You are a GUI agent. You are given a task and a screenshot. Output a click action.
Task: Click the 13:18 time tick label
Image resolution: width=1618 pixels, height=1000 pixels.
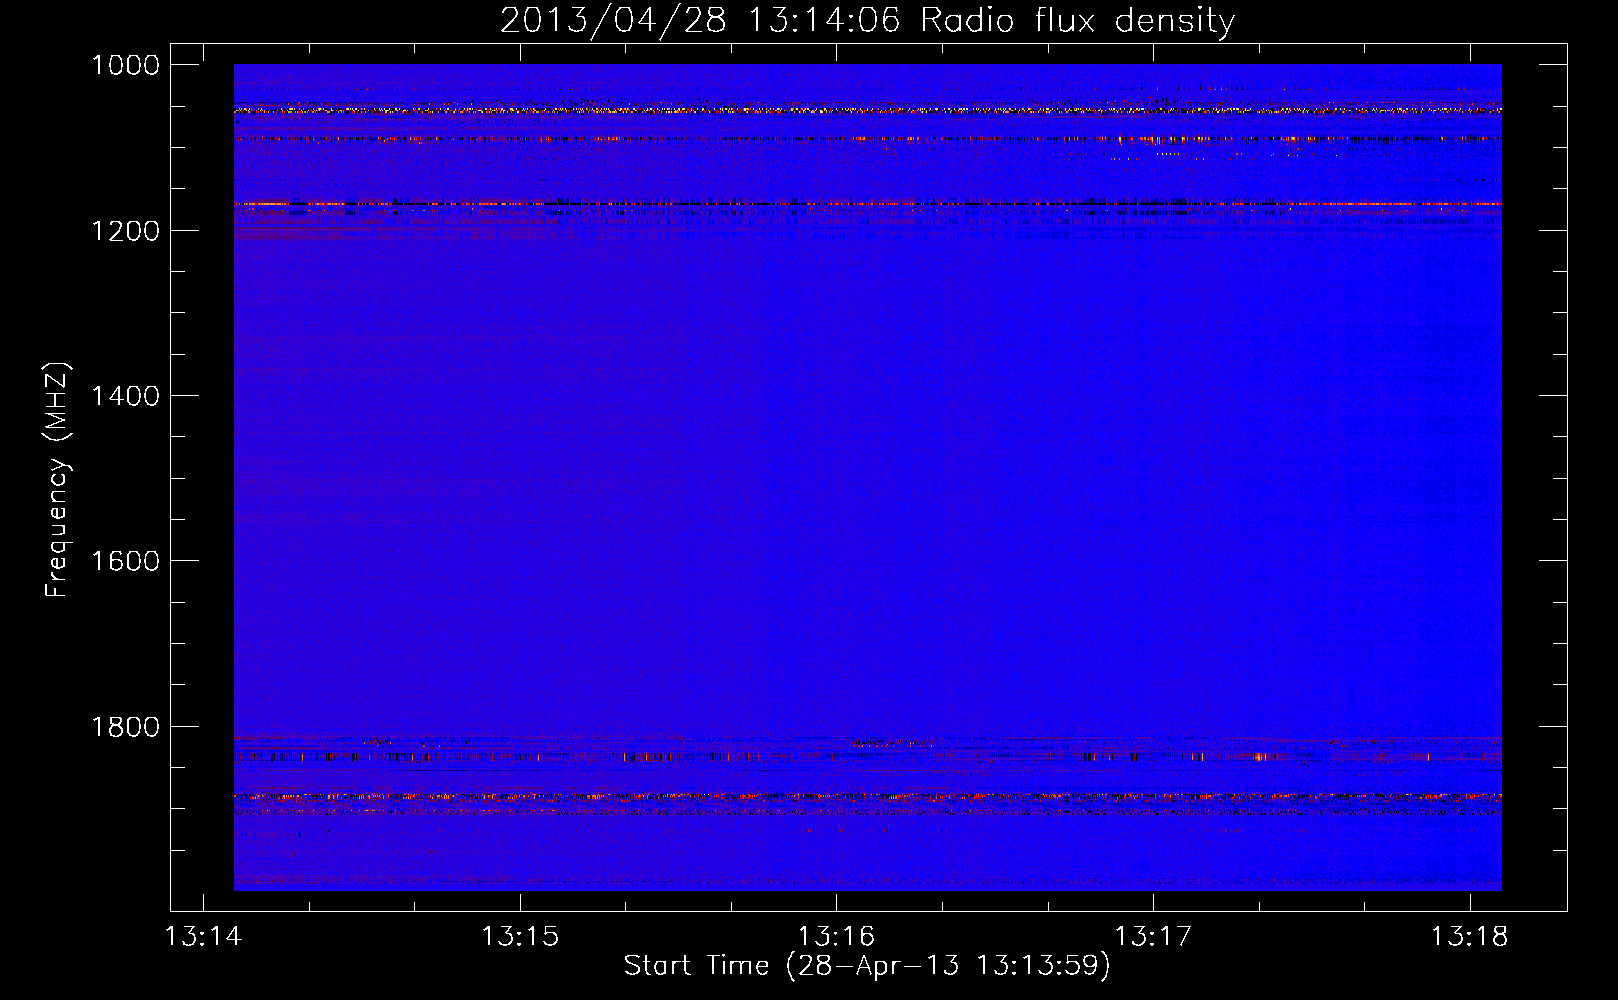[1470, 937]
